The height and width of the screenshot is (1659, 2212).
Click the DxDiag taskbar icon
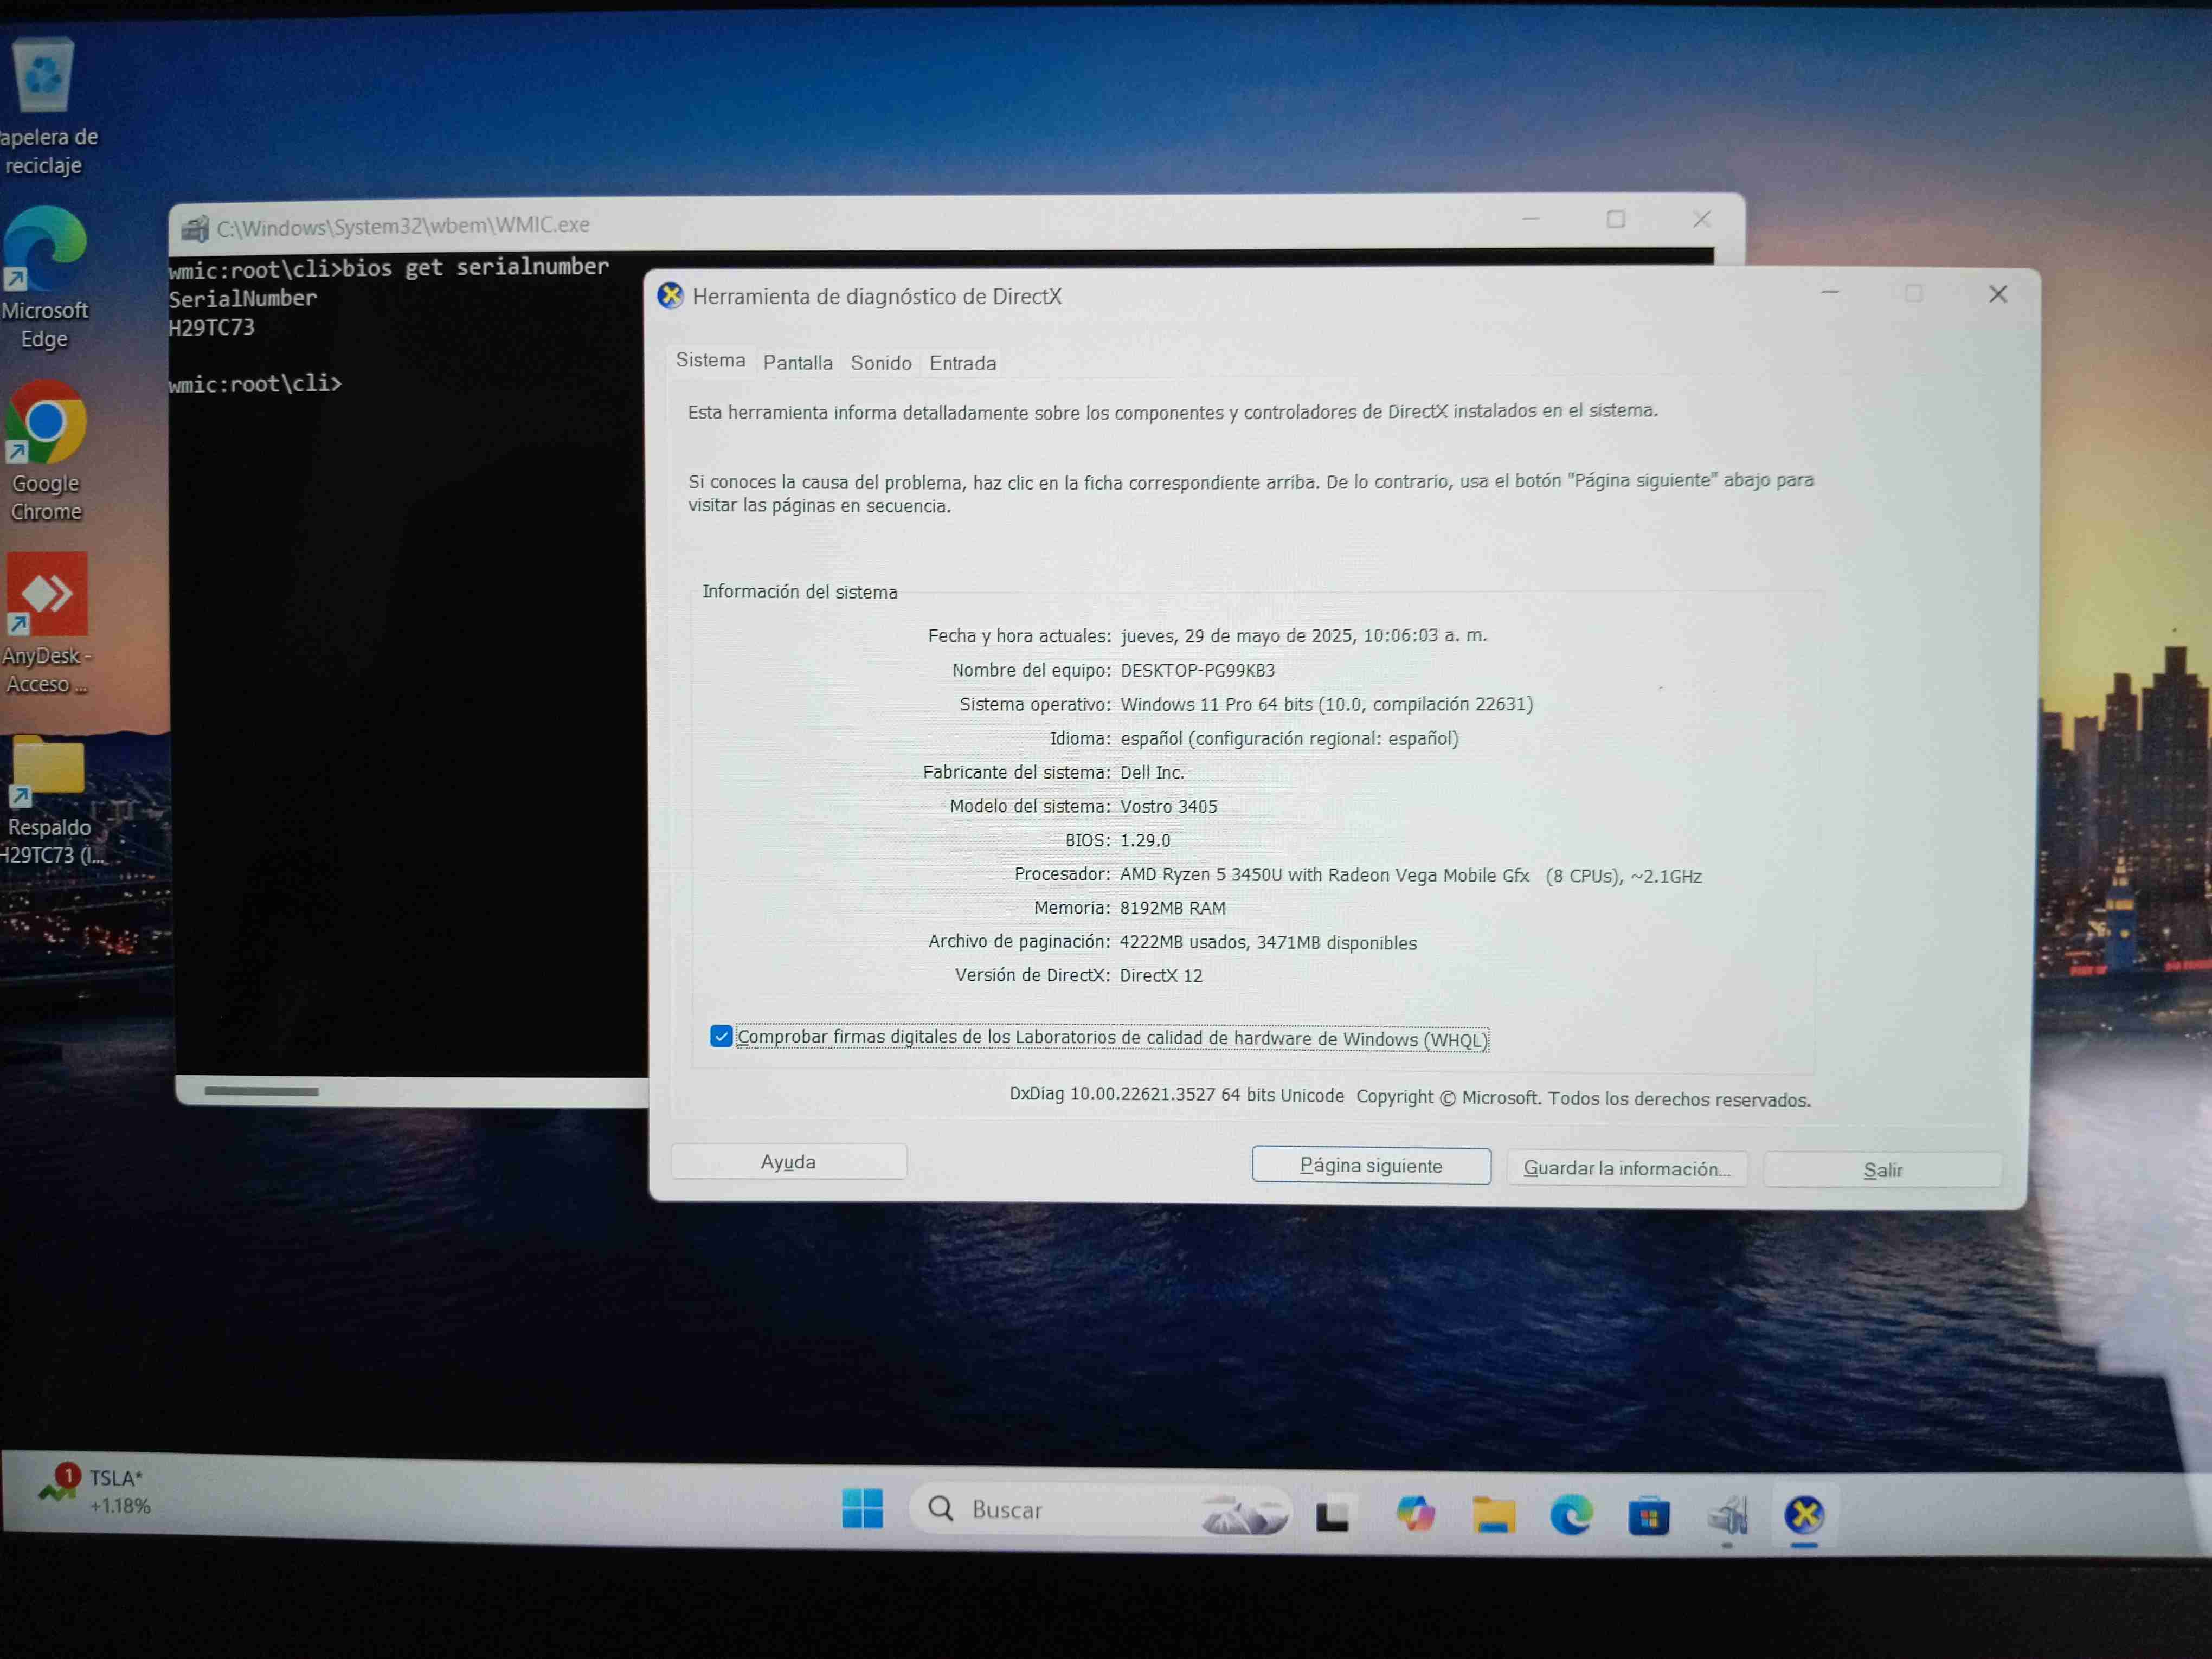coord(1804,1516)
